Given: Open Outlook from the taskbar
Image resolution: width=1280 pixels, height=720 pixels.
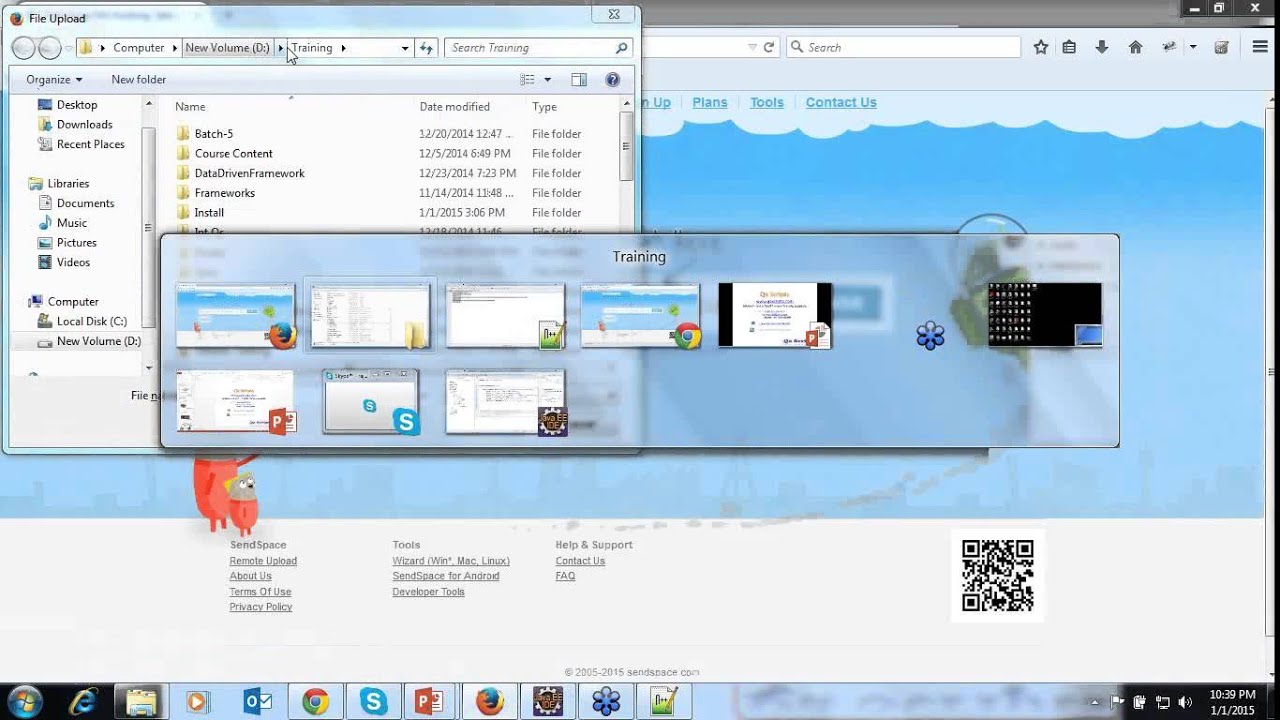Looking at the screenshot, I should (x=257, y=701).
